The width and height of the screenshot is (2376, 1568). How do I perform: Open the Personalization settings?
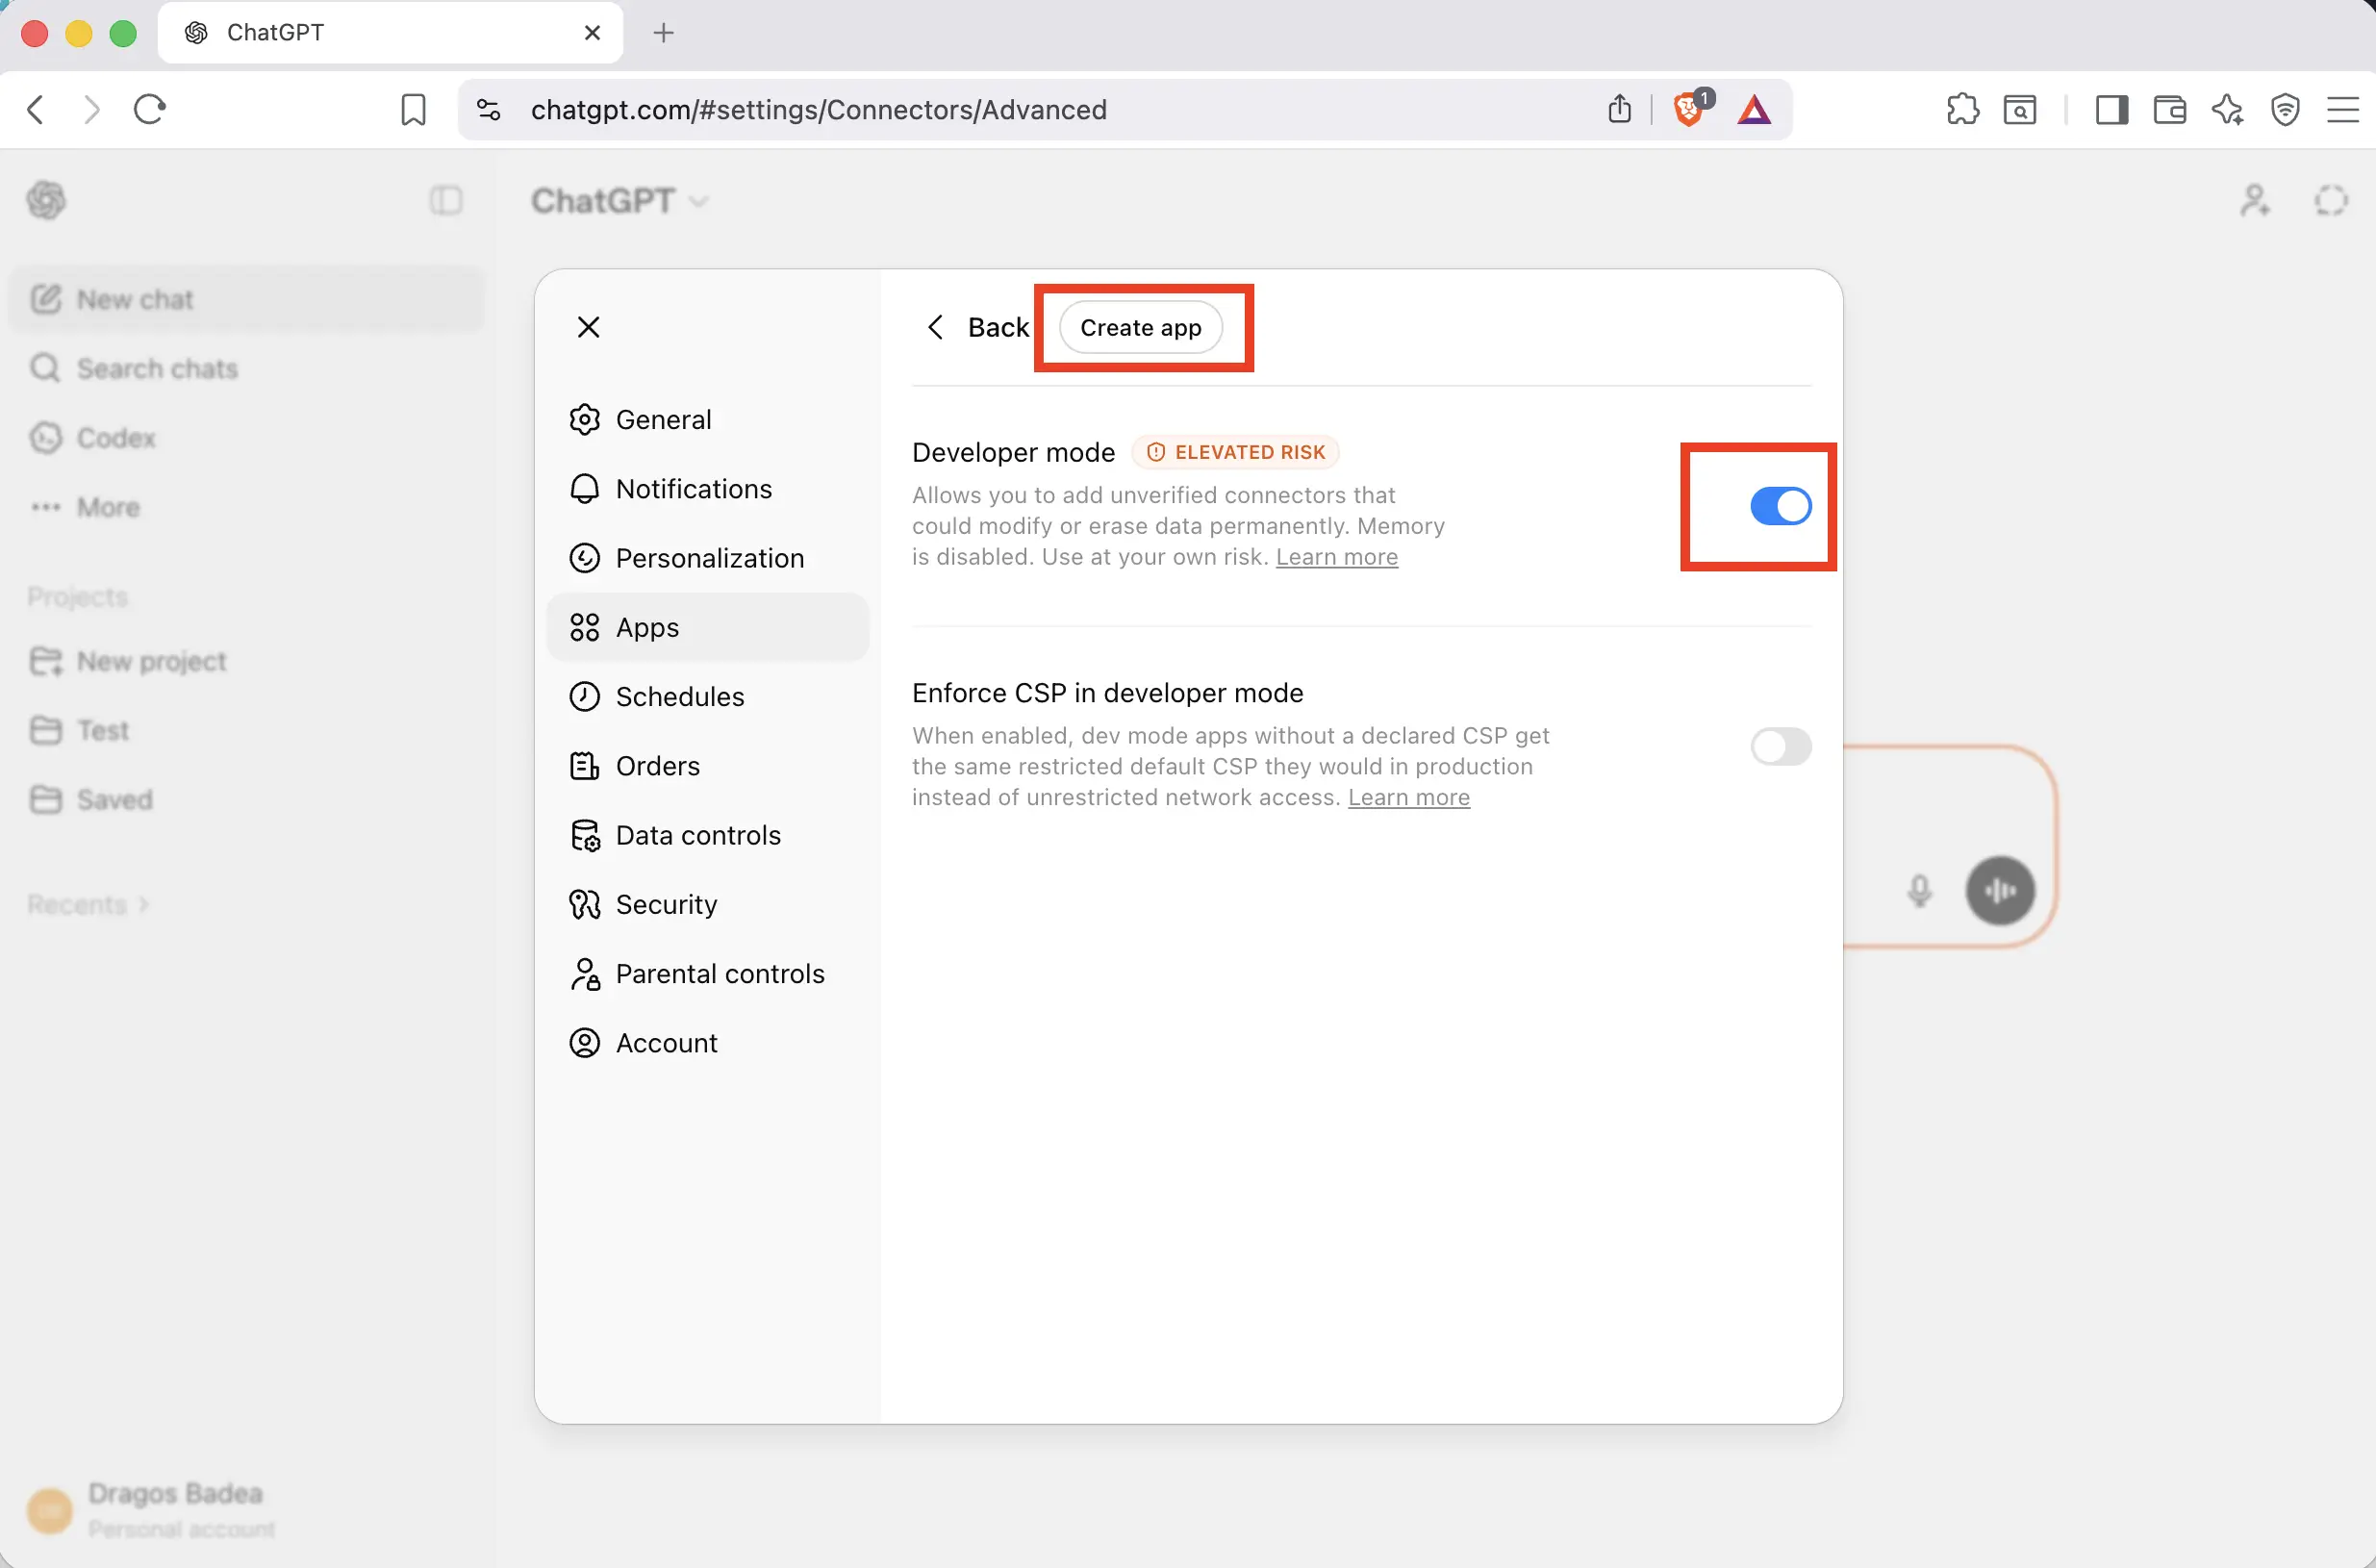pyautogui.click(x=709, y=558)
